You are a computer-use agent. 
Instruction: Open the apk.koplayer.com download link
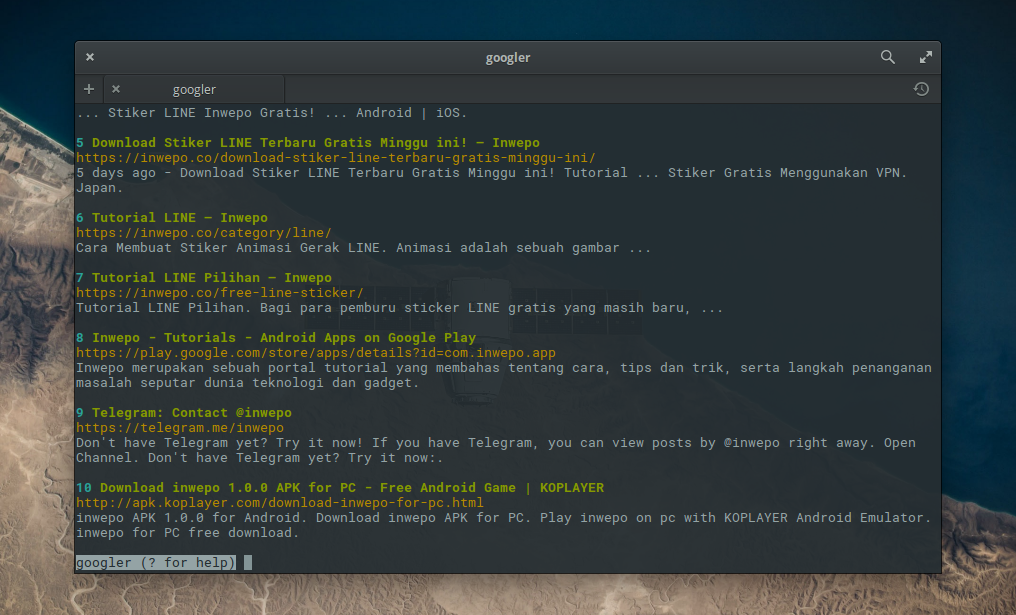point(279,503)
